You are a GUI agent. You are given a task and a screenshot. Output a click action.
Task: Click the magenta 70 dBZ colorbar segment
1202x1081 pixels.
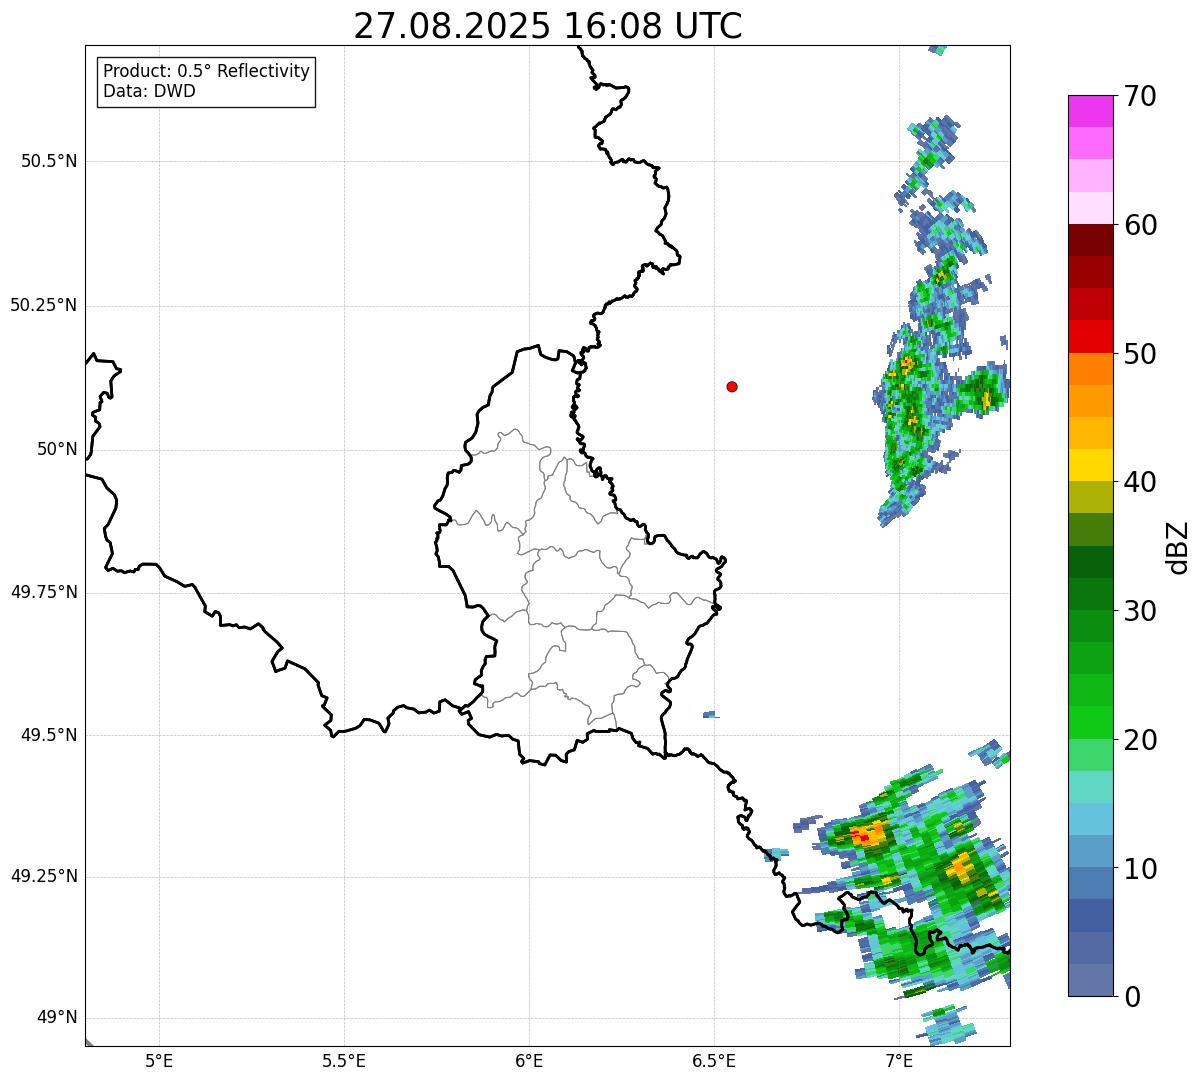click(x=1091, y=111)
